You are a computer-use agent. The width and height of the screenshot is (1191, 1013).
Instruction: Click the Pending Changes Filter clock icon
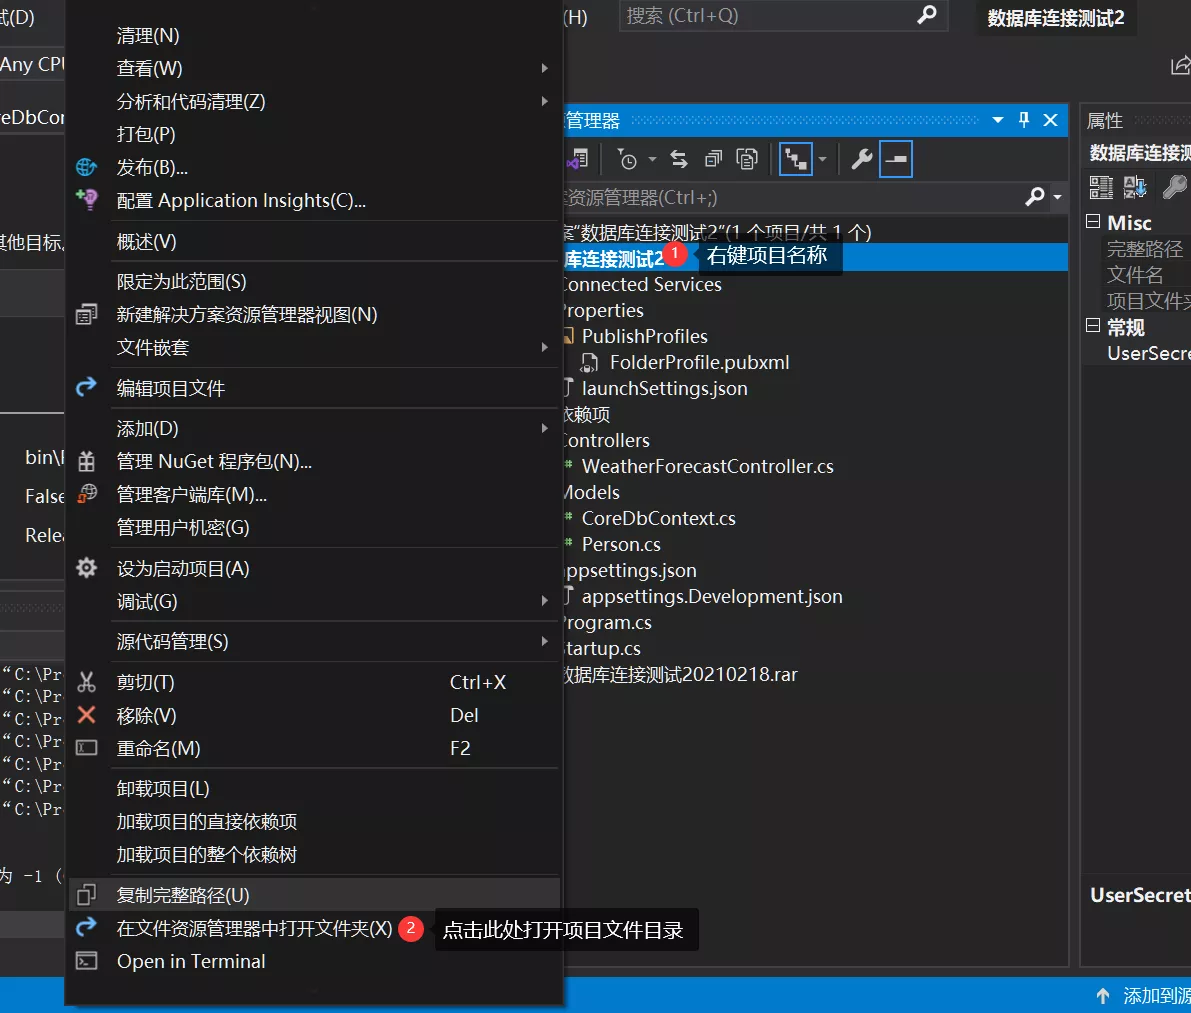[627, 159]
